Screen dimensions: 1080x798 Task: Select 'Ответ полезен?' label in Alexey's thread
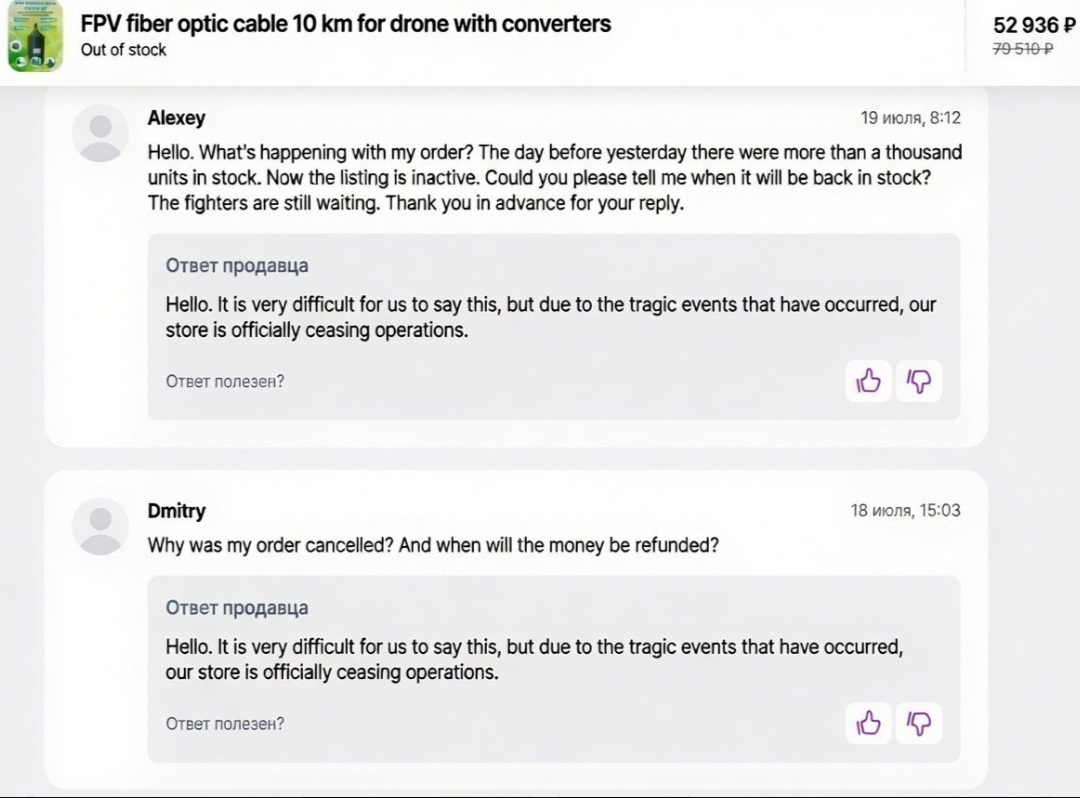pos(225,381)
